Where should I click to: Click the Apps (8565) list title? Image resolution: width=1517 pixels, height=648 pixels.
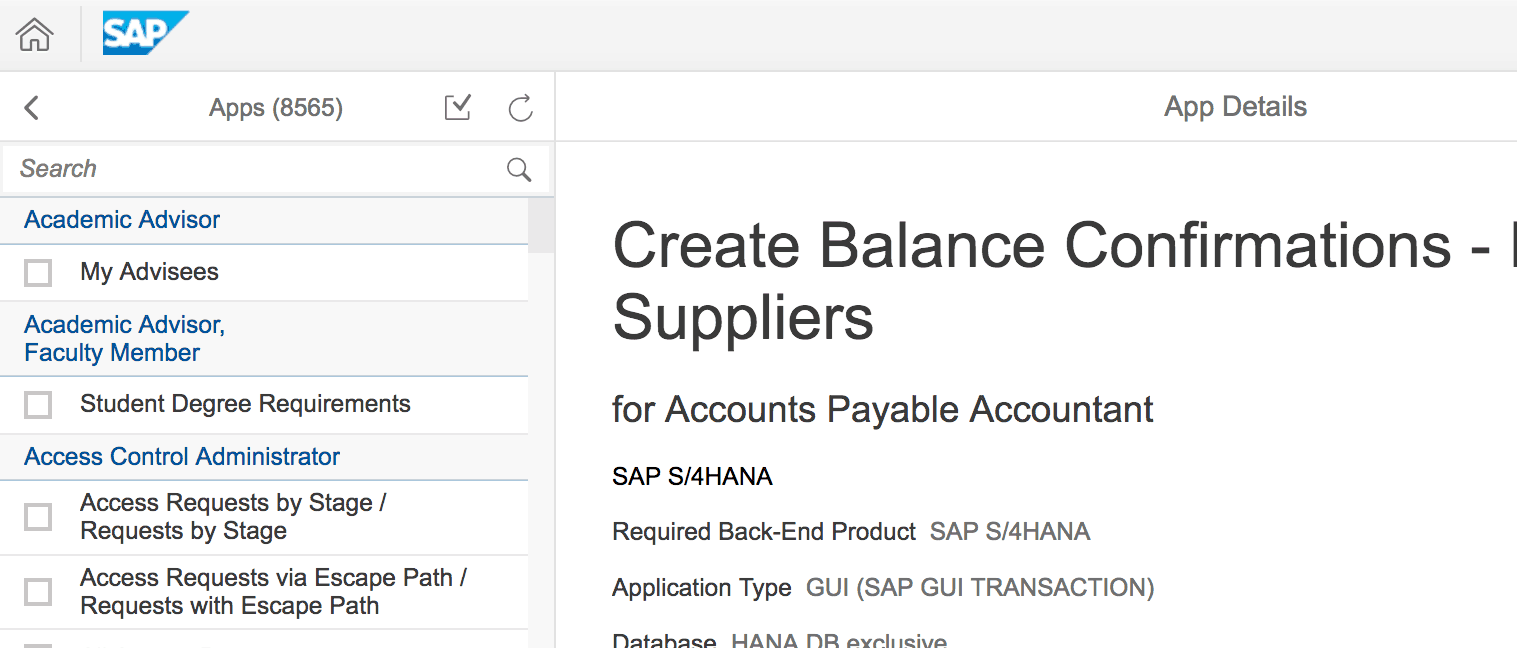(x=276, y=108)
